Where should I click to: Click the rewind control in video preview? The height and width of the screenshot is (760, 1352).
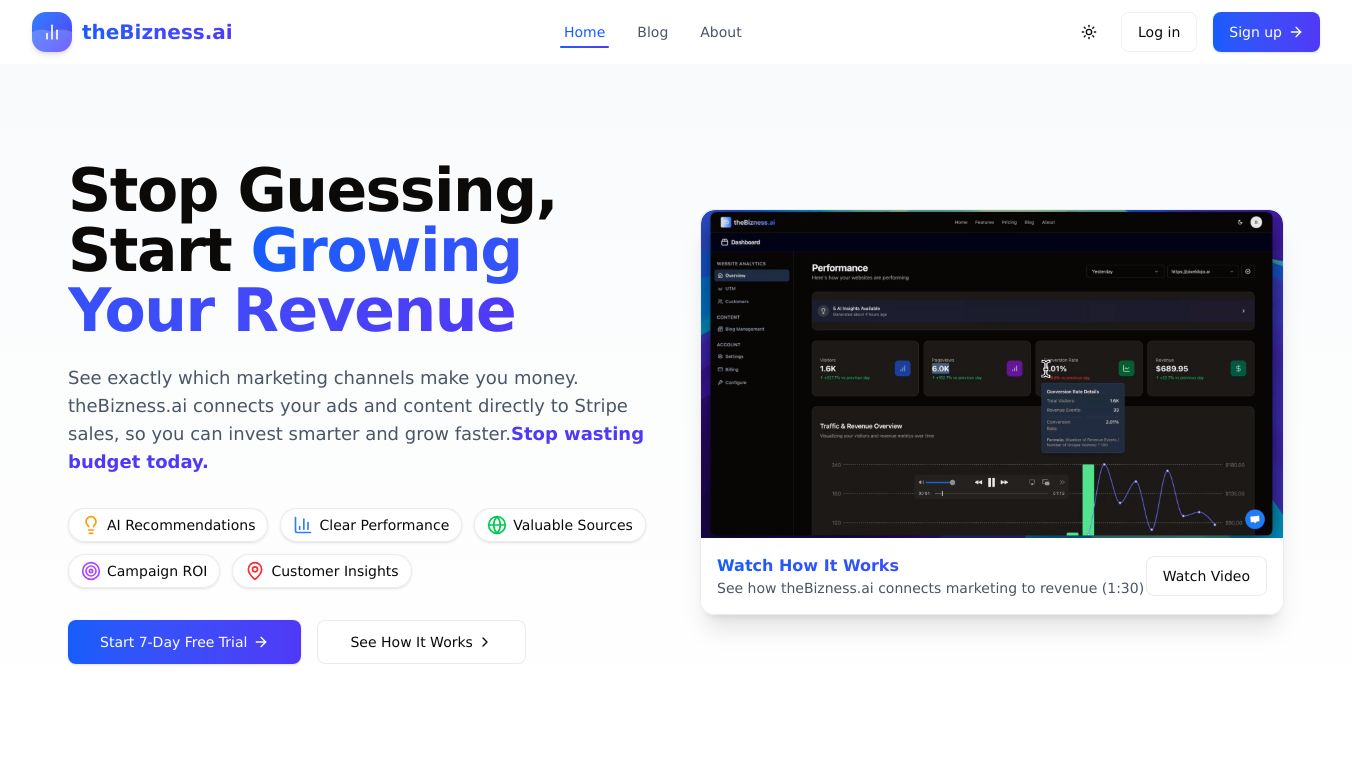979,482
